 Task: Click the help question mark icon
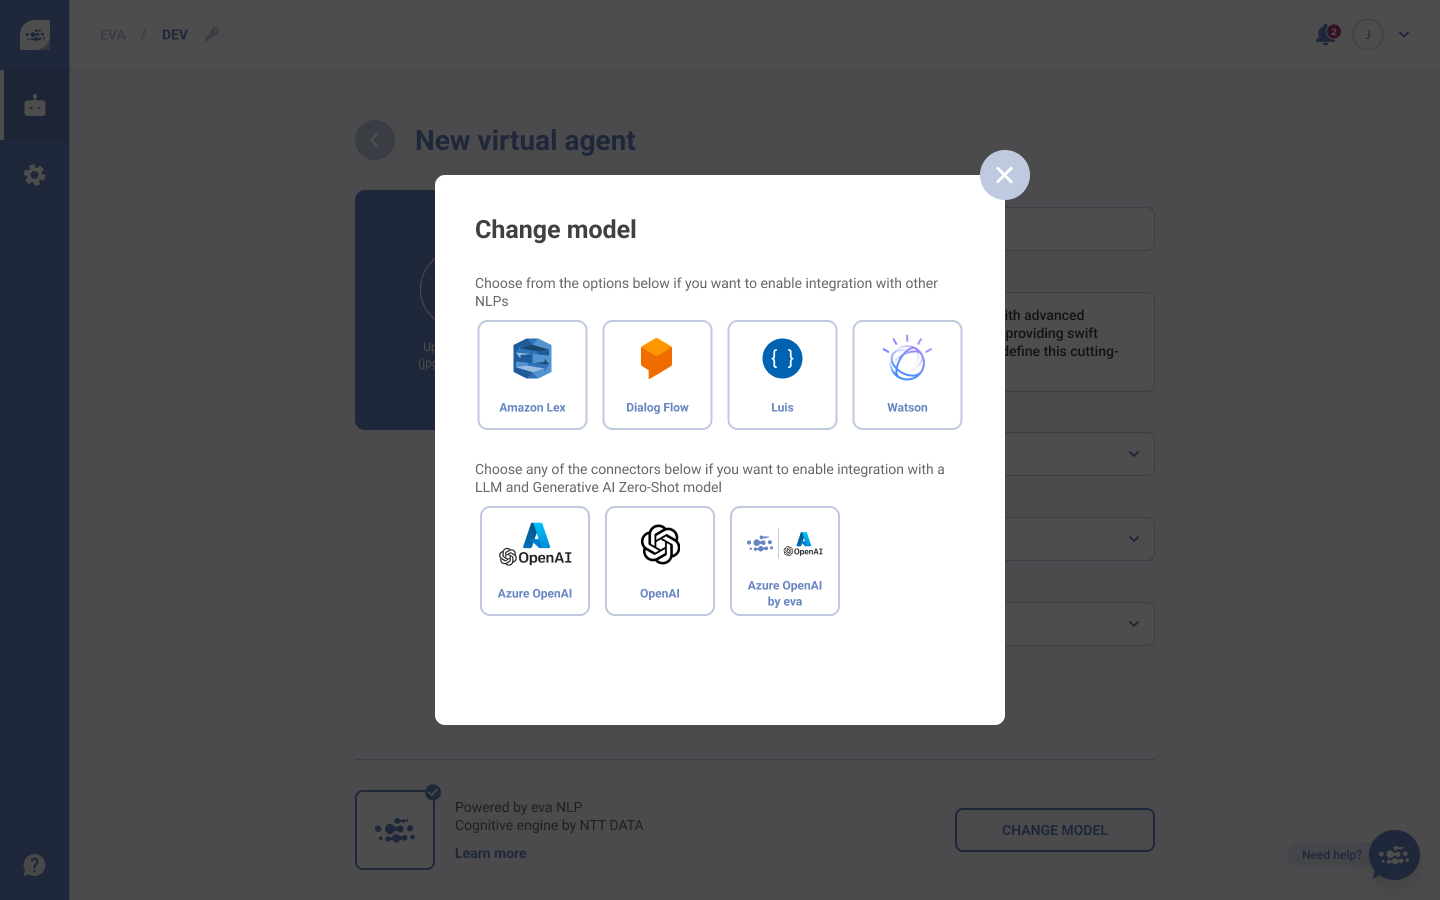[x=35, y=865]
